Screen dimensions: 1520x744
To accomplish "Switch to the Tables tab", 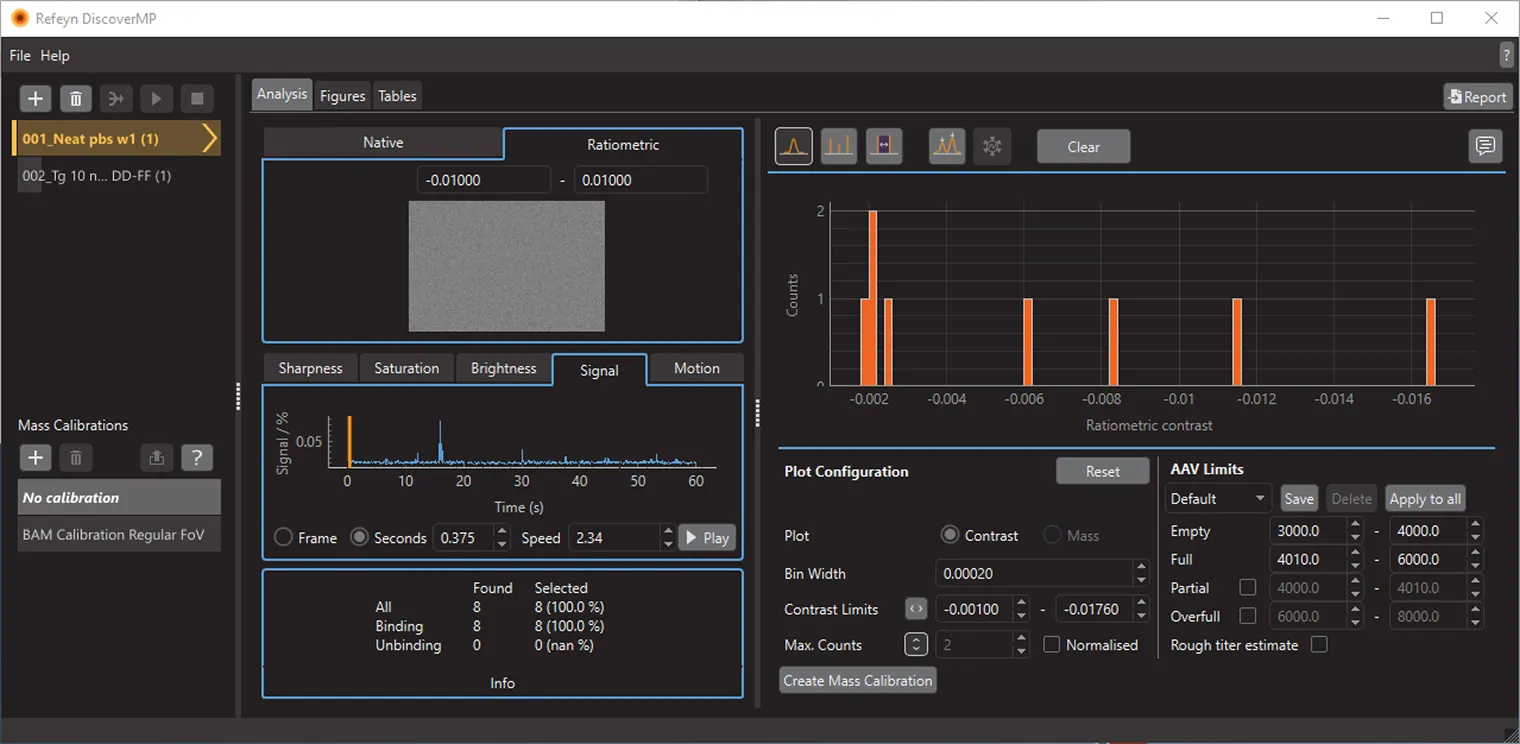I will [x=397, y=96].
